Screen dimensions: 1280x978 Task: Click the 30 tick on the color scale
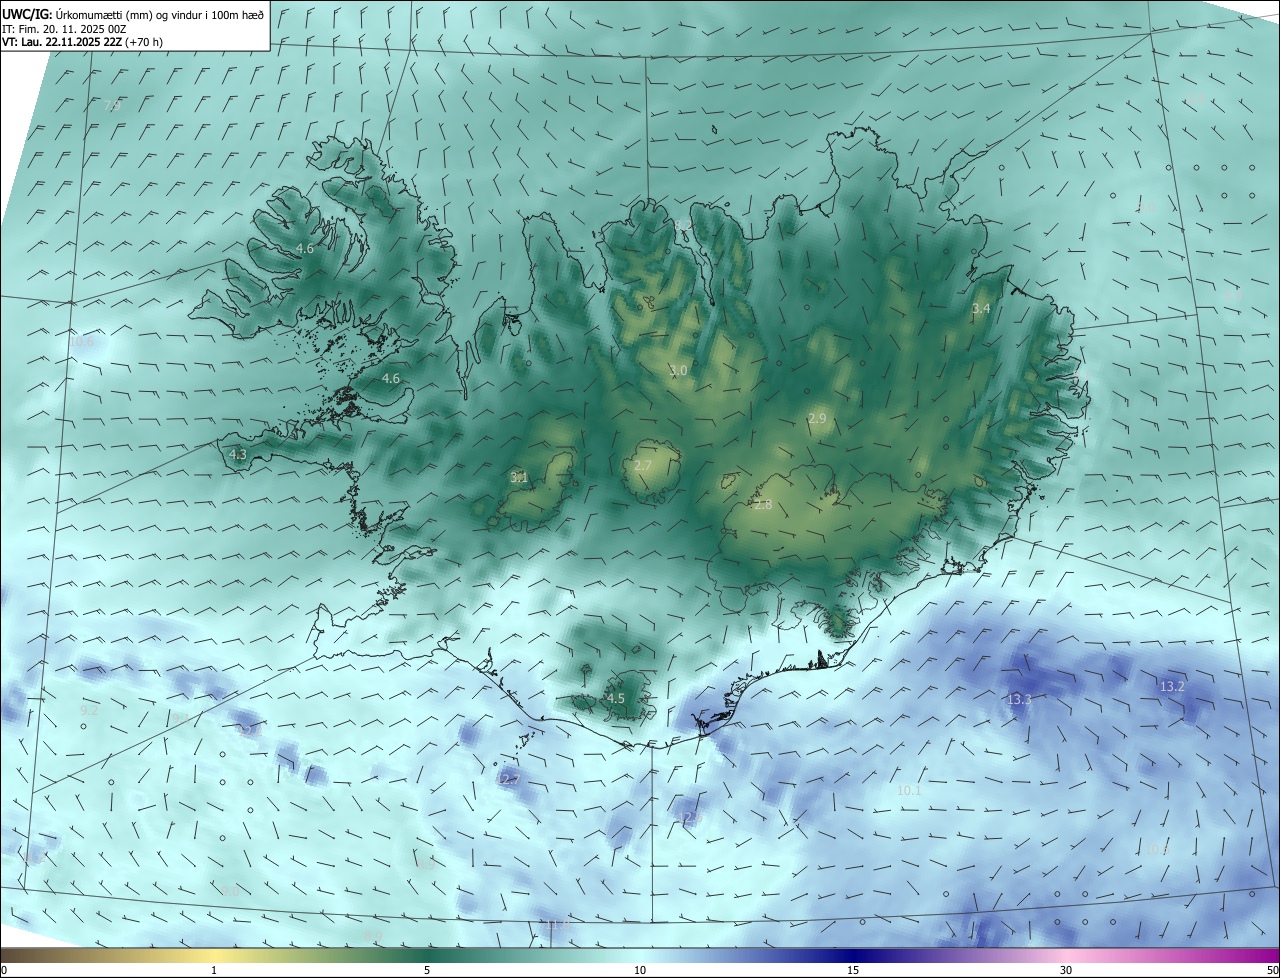(x=1066, y=970)
